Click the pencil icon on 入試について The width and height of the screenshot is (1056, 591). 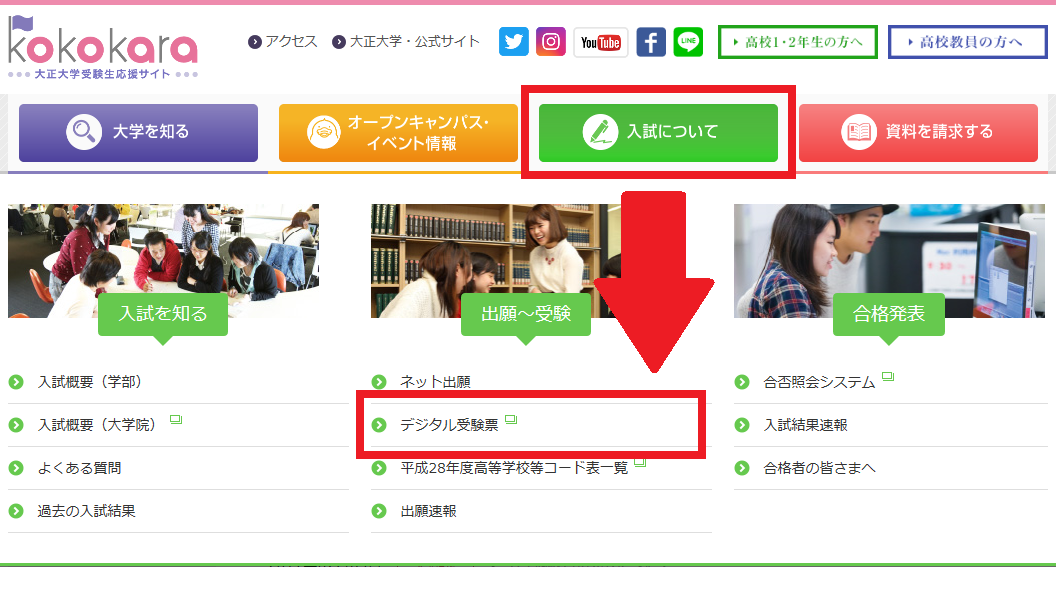click(598, 132)
